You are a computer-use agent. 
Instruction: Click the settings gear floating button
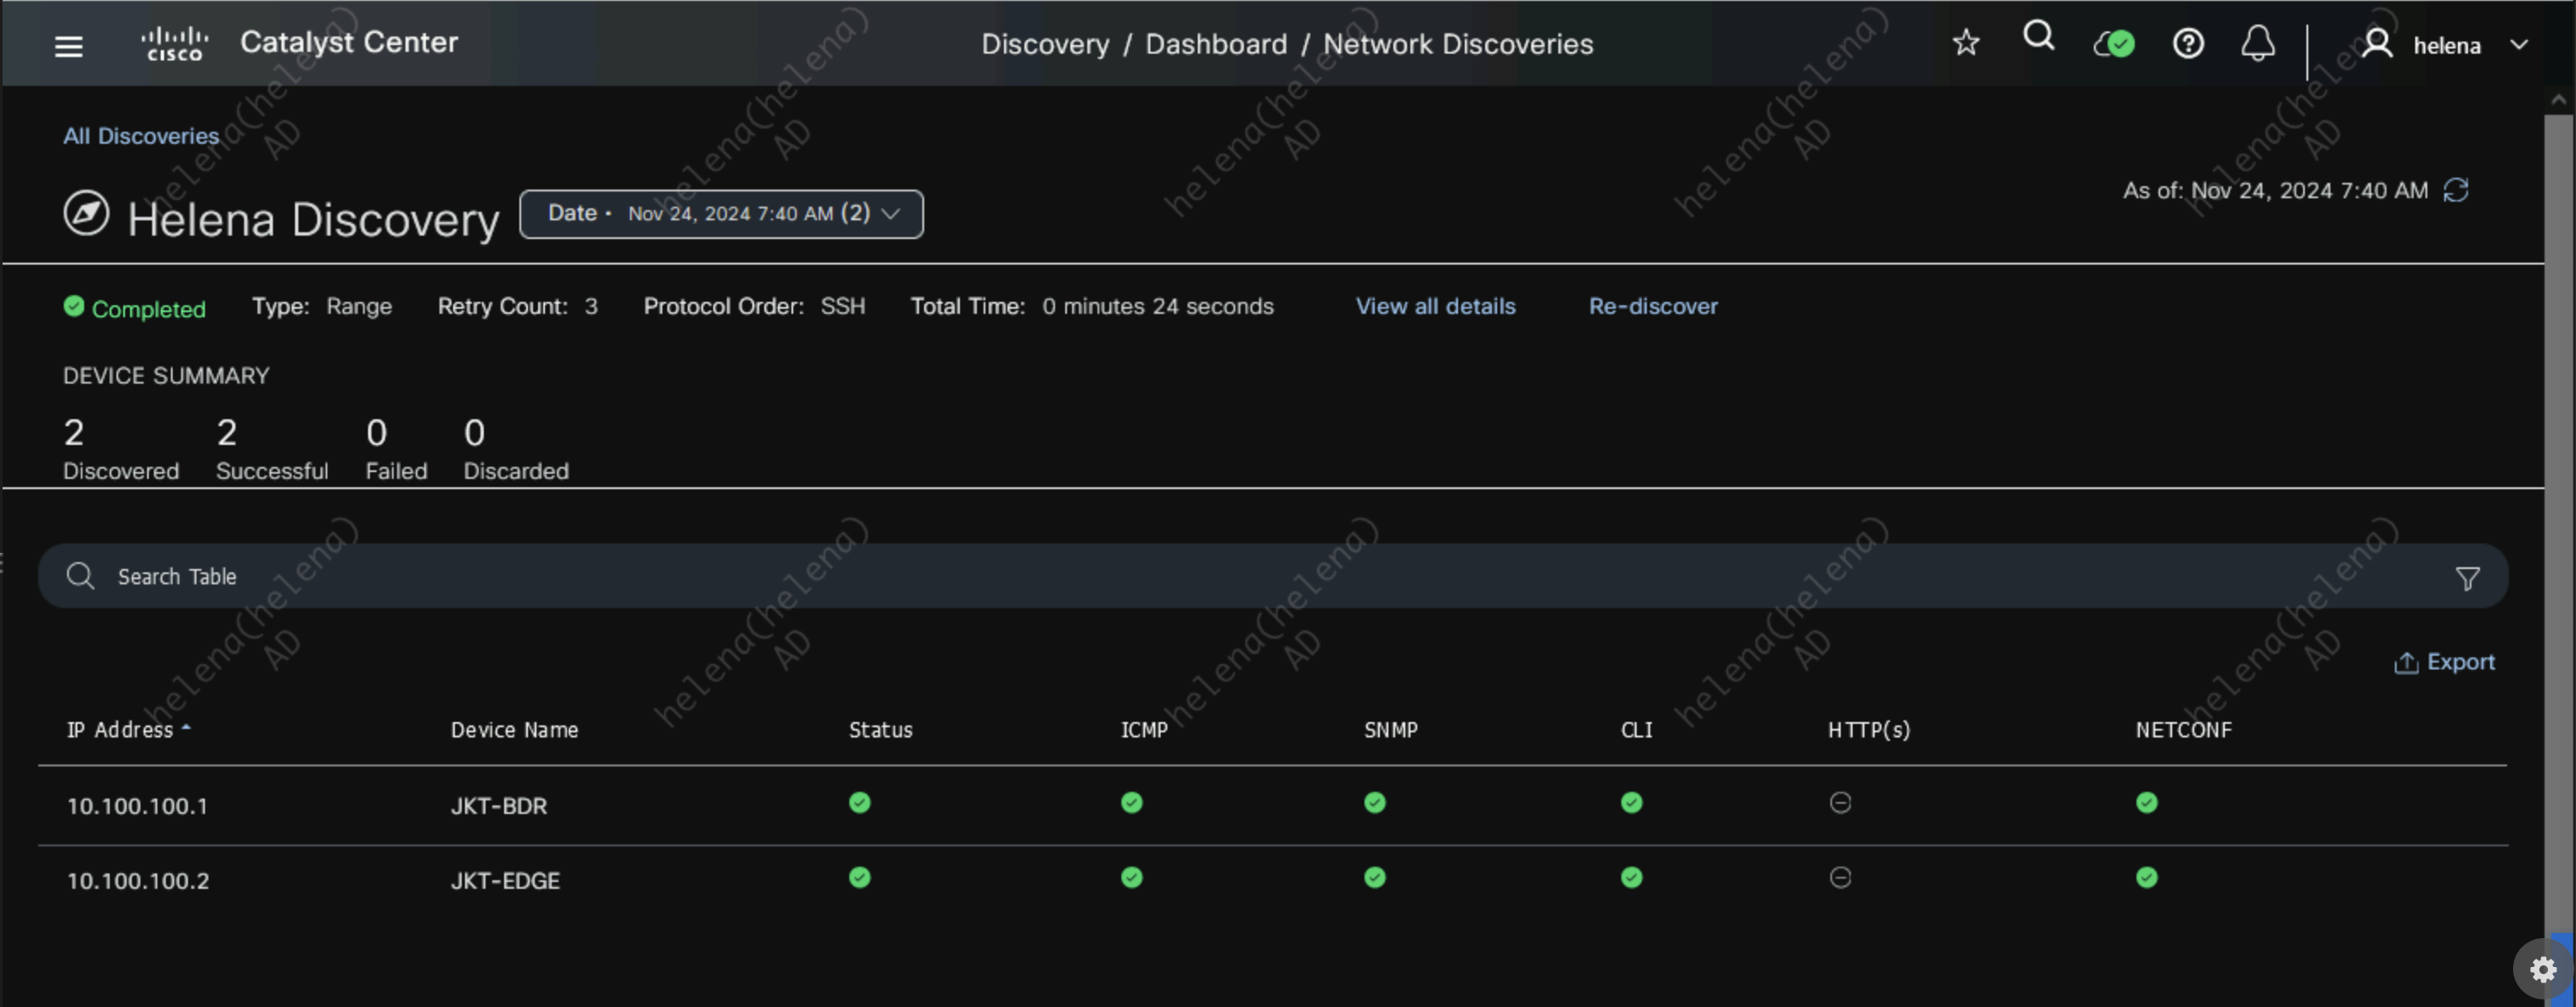pyautogui.click(x=2543, y=969)
